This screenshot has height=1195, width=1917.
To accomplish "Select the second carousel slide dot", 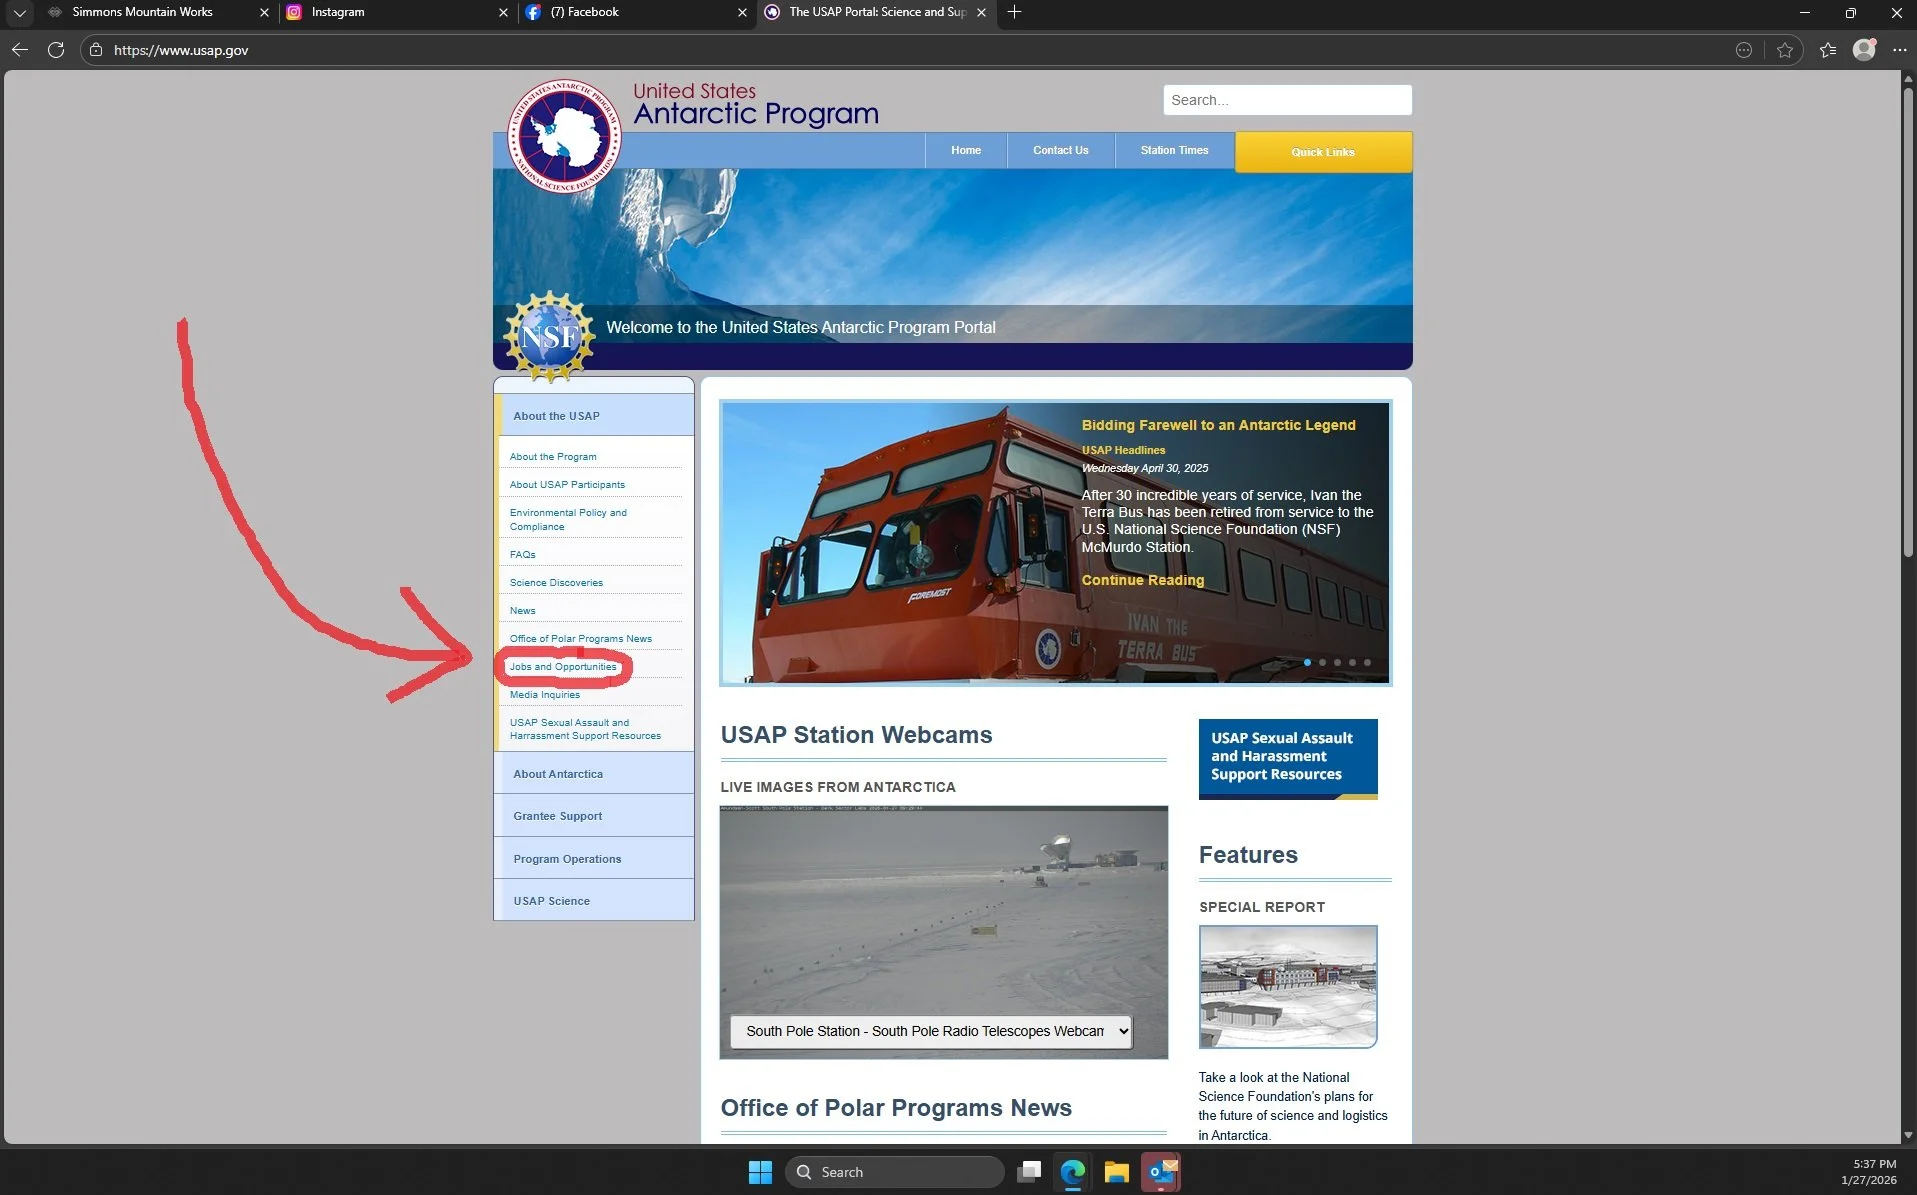I will pos(1322,662).
